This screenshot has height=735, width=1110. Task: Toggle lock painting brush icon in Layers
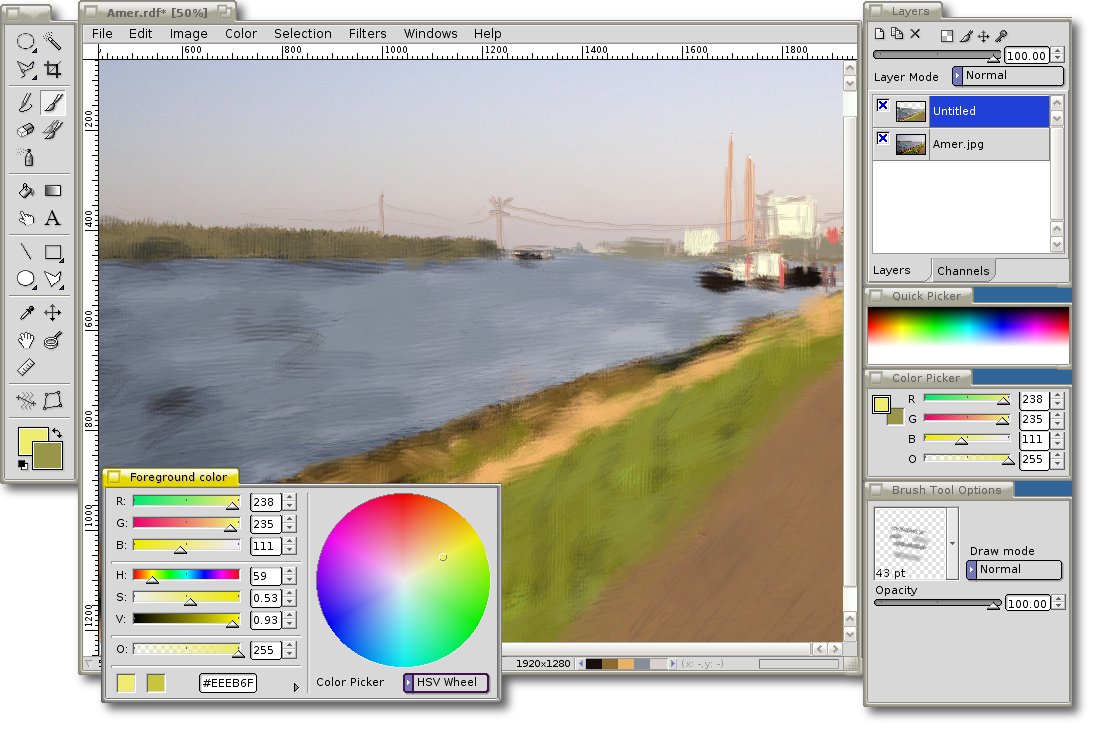pyautogui.click(x=966, y=36)
